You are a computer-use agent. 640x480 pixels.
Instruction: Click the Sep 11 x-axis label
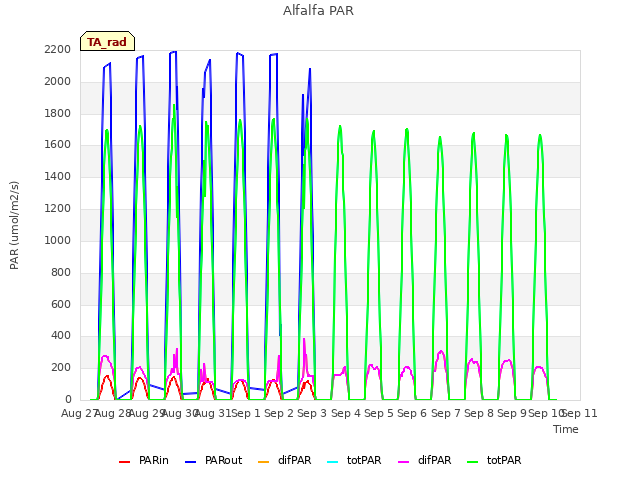point(580,413)
